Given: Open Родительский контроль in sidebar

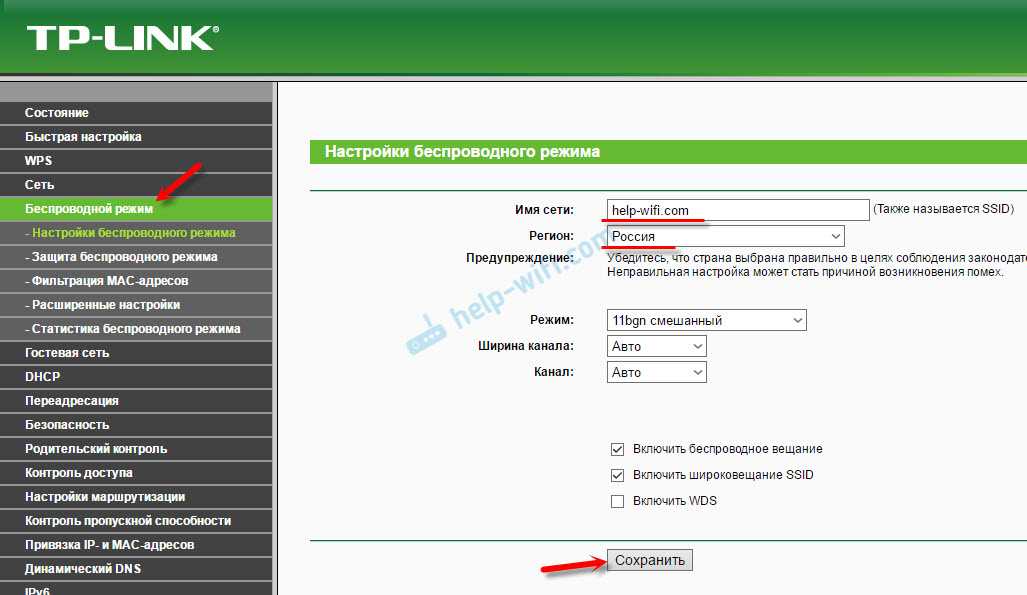Looking at the screenshot, I should click(96, 449).
